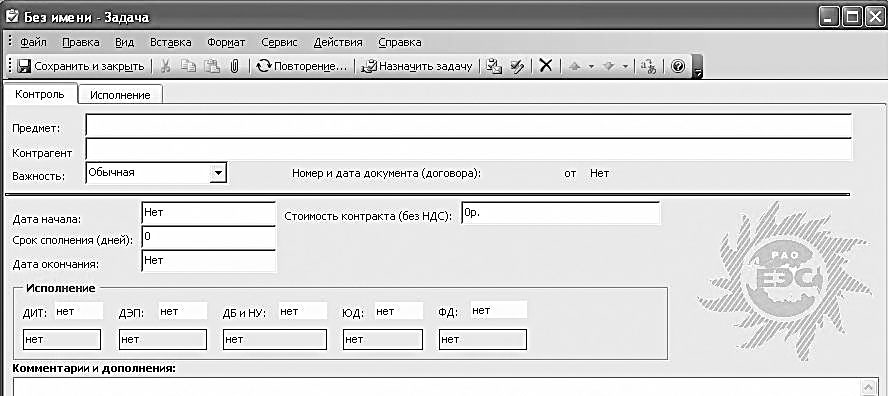Click the Контрагент input field
Screen dimensions: 888x396
click(x=469, y=150)
